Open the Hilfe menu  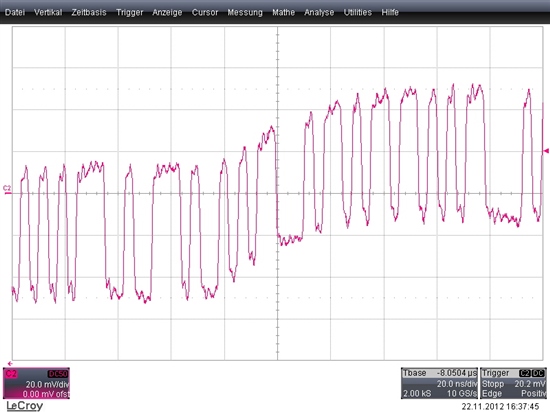click(390, 12)
